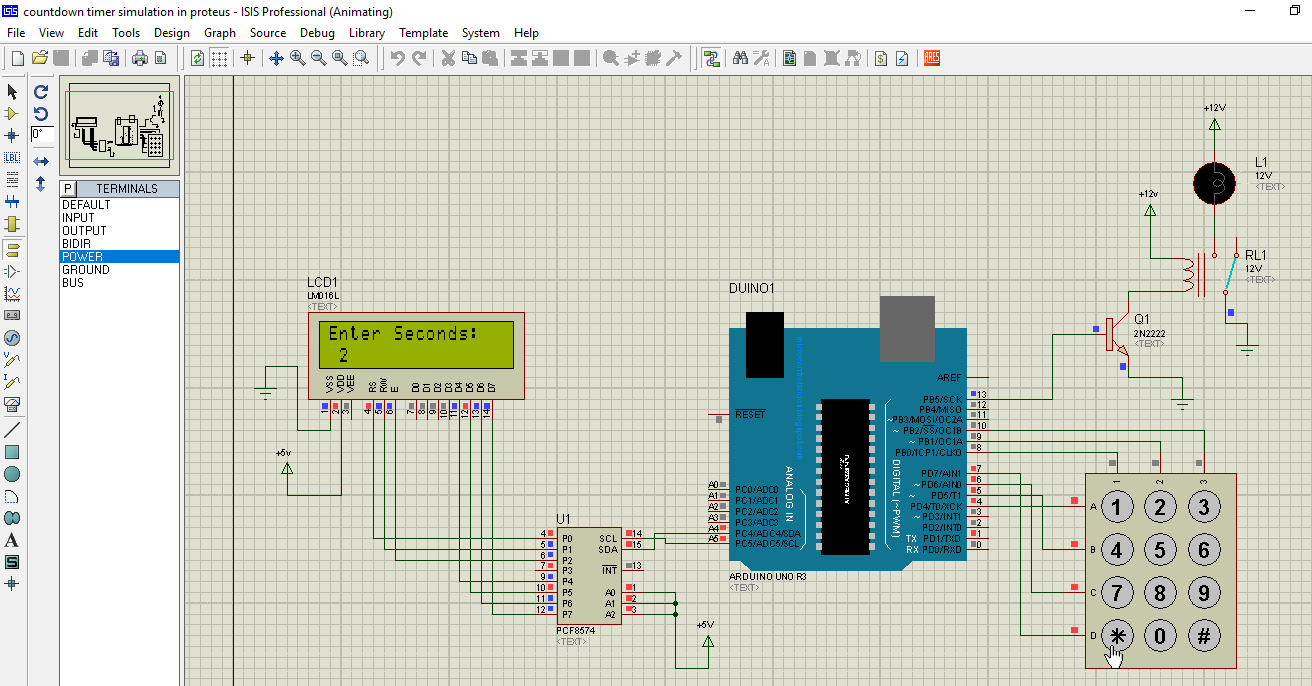
Task: Select the Virtual Instruments mode
Action: [x=11, y=403]
